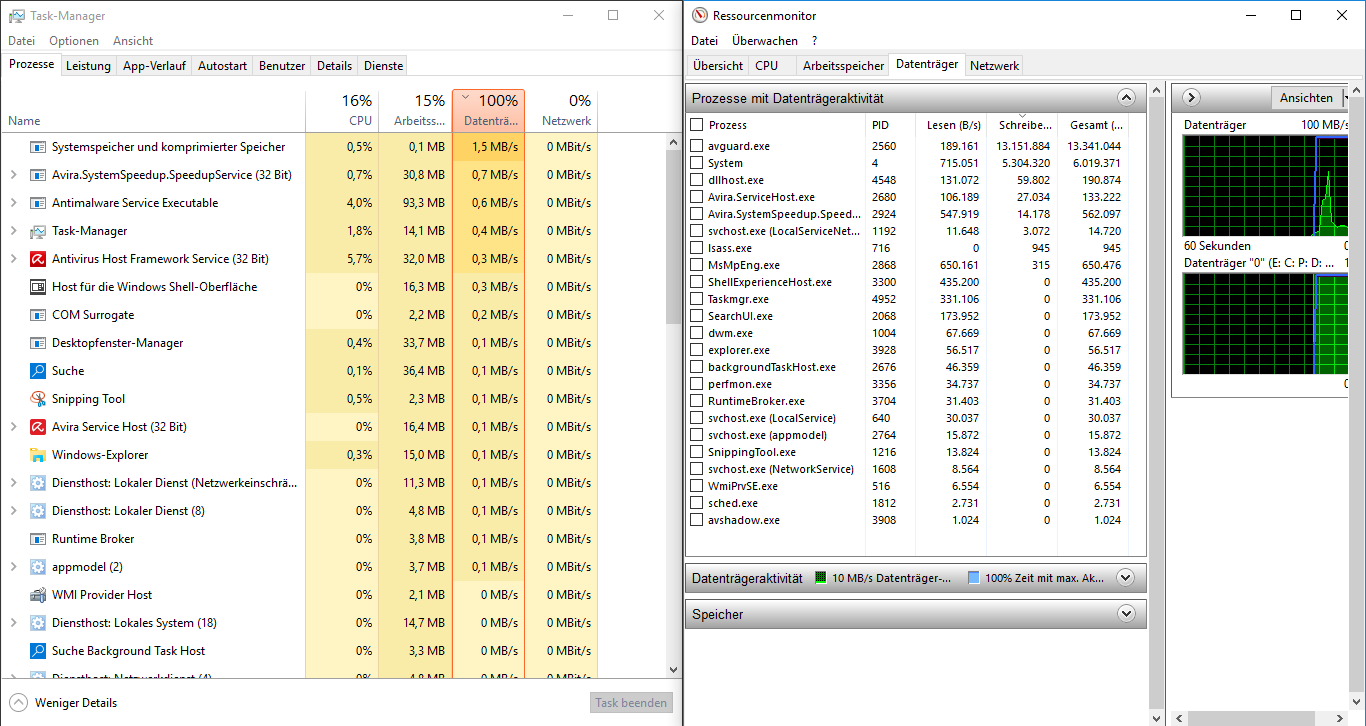Click the Task-Manager title bar icon

[17, 16]
